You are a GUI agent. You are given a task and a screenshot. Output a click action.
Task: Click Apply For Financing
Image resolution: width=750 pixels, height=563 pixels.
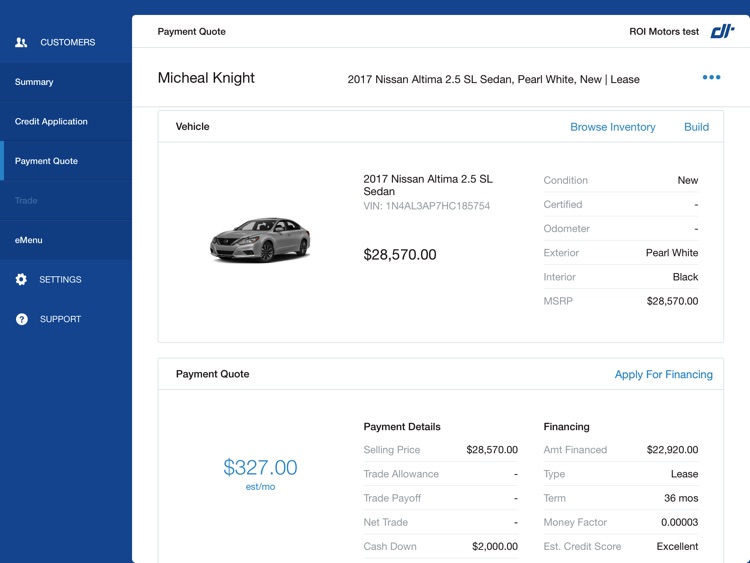pos(663,374)
